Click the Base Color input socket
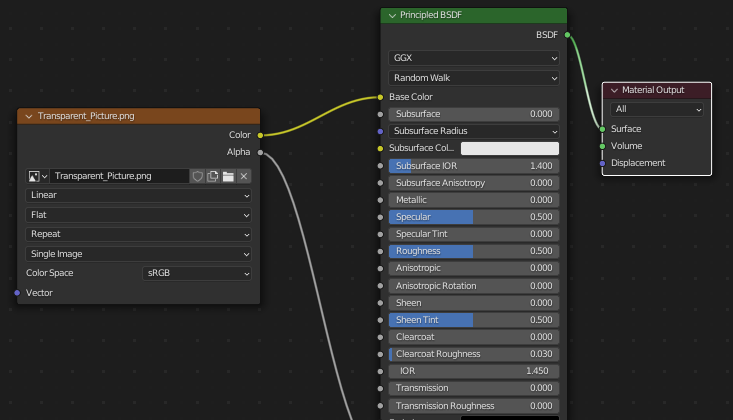 click(x=380, y=97)
